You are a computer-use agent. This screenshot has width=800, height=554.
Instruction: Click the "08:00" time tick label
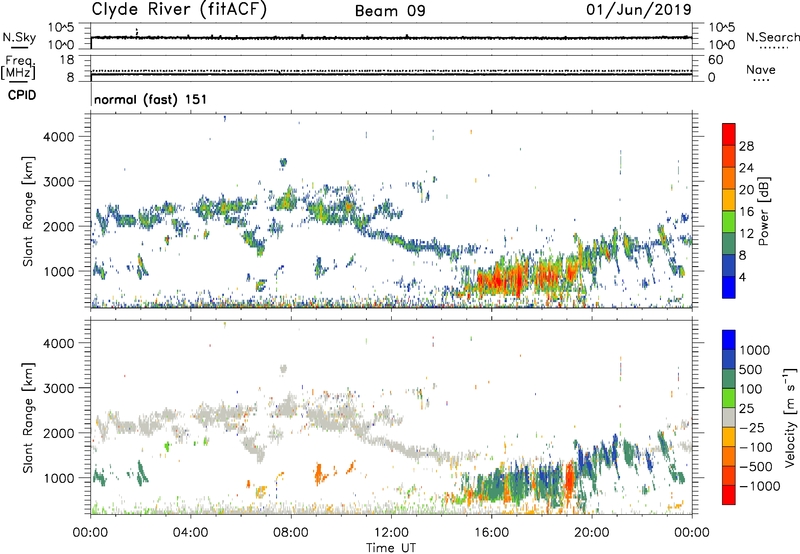(291, 533)
